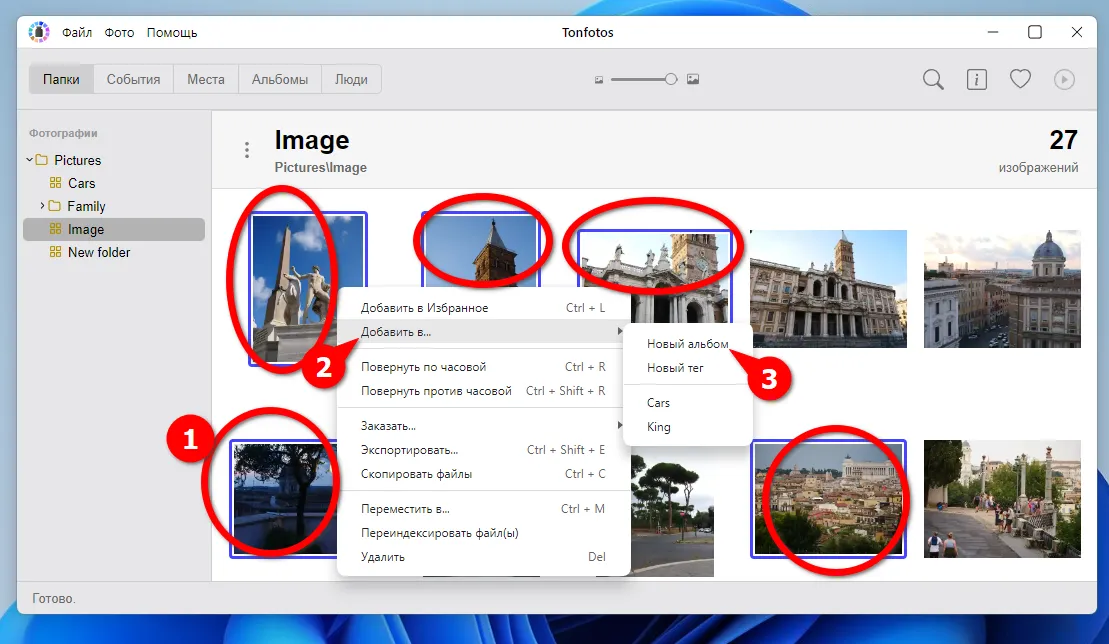Choose Новый альбом from the submenu
This screenshot has height=644, width=1109.
(687, 344)
